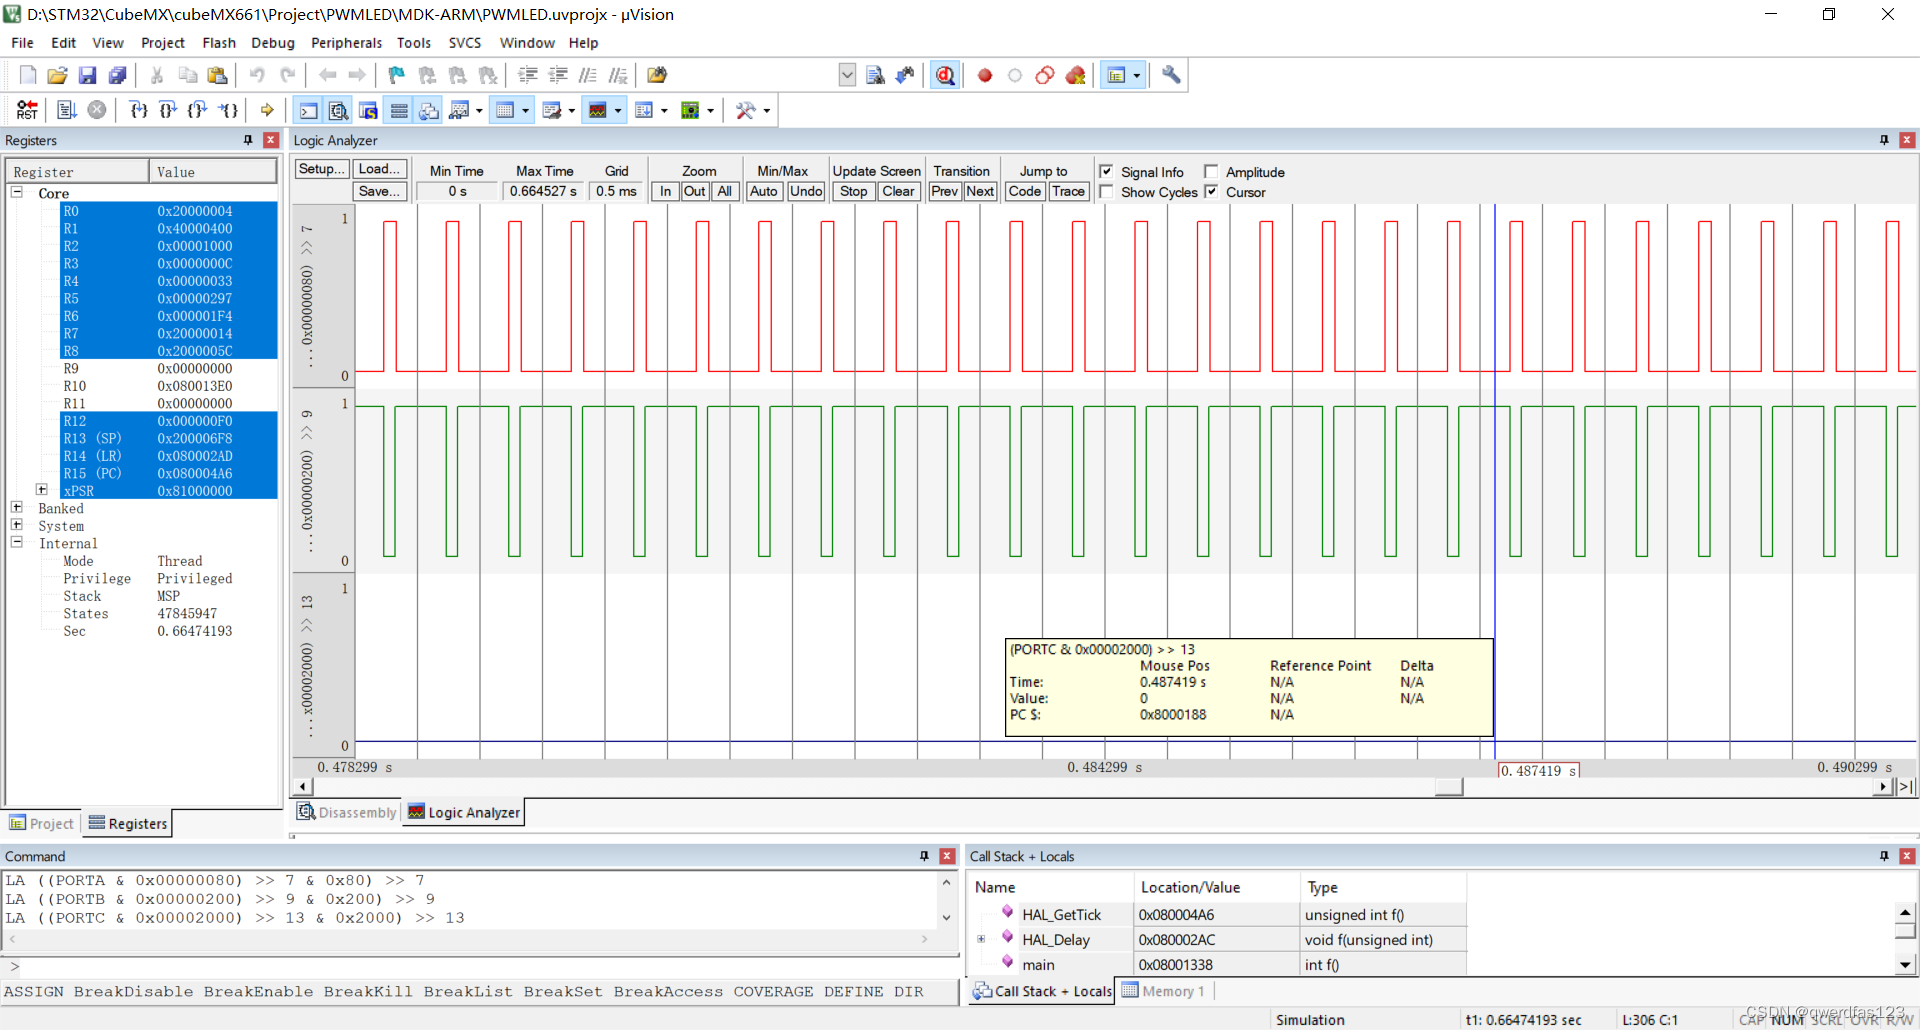Click the Save... button
Image resolution: width=1920 pixels, height=1030 pixels.
click(379, 191)
